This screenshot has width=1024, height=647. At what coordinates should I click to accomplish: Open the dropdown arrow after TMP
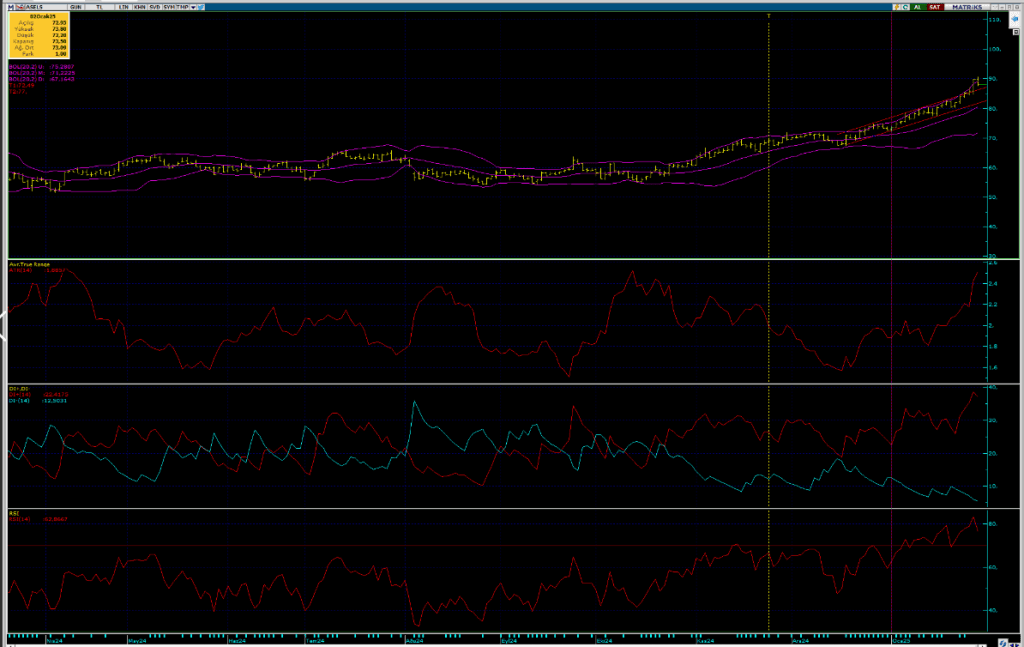pos(193,7)
